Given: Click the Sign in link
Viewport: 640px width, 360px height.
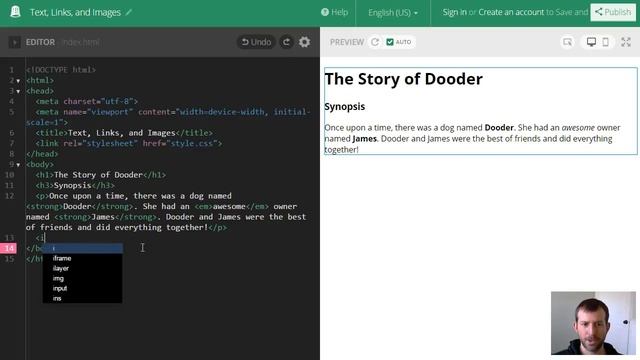Looking at the screenshot, I should pyautogui.click(x=454, y=12).
